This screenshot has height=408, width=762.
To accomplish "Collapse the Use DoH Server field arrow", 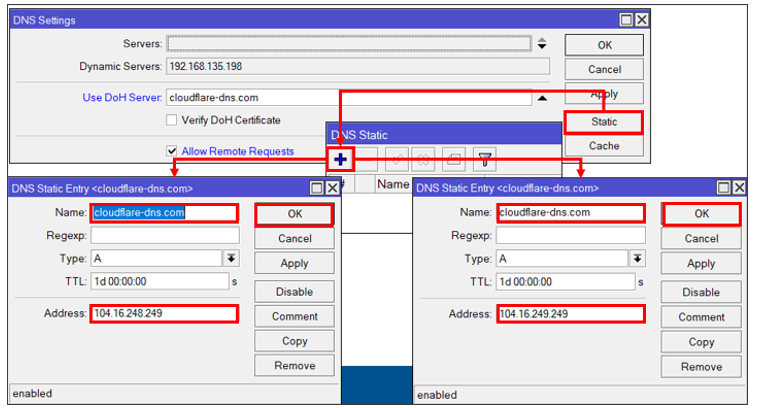I will coord(542,98).
